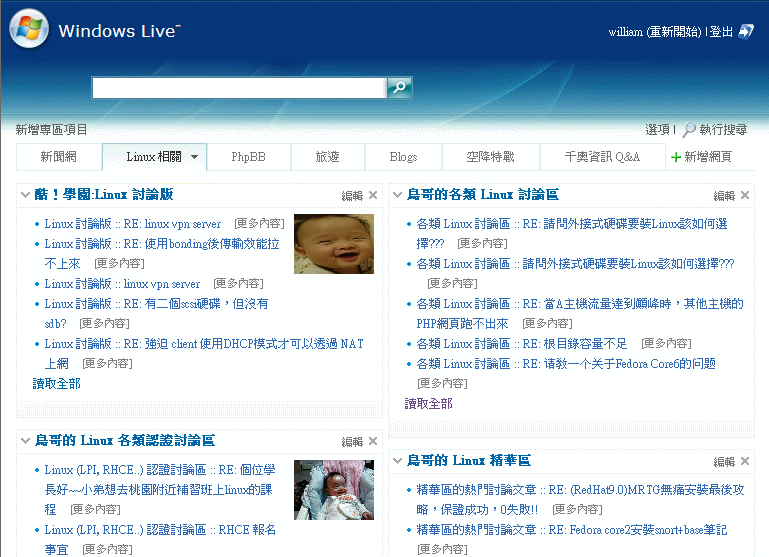Open post RE: 強迫 client 使用DHCP模式
This screenshot has width=769, height=557.
[x=204, y=353]
